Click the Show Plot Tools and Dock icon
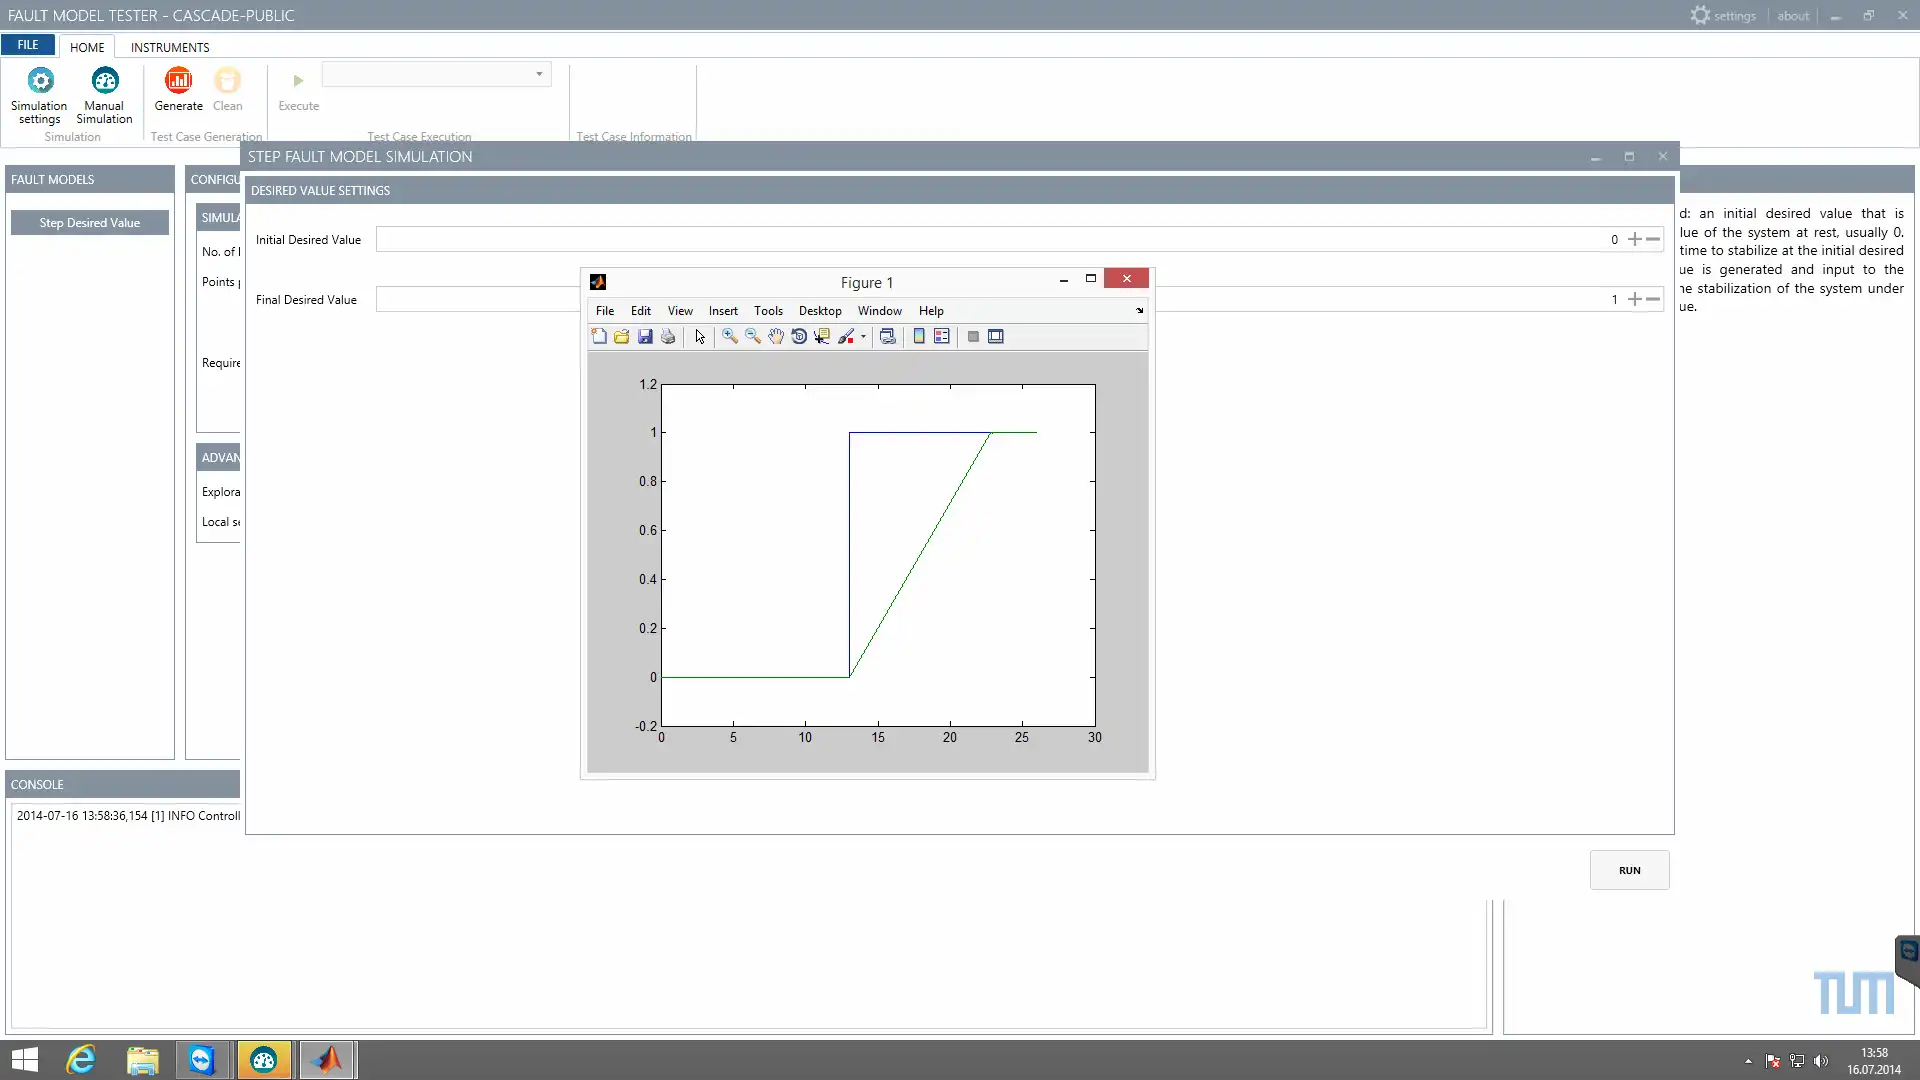Viewport: 1920px width, 1080px height. click(x=996, y=337)
